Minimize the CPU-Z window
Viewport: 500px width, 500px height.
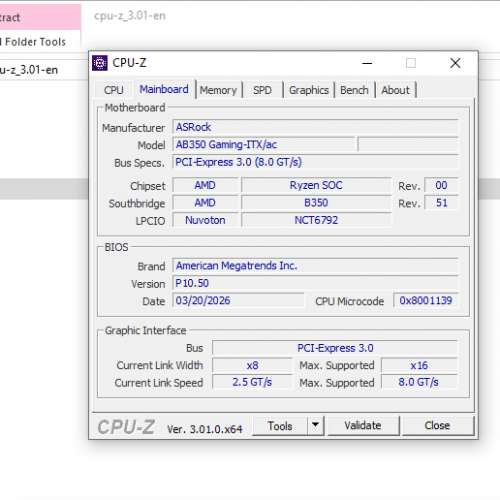[x=367, y=63]
